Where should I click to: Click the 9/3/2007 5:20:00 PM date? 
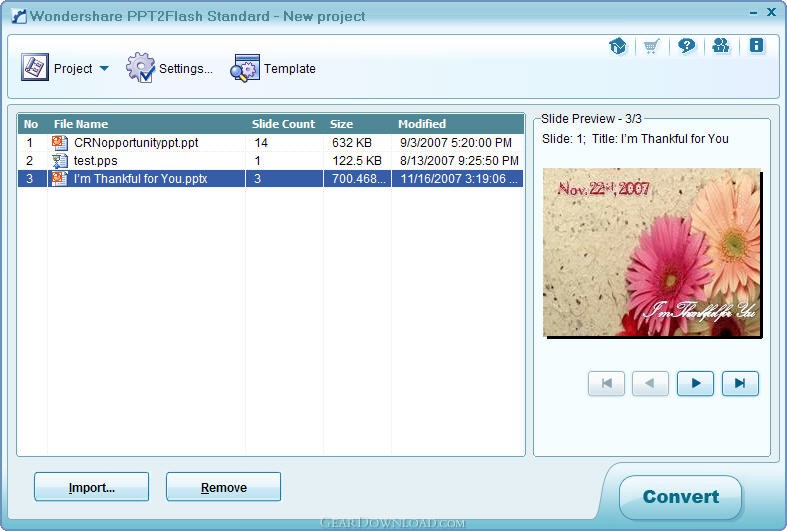click(456, 143)
